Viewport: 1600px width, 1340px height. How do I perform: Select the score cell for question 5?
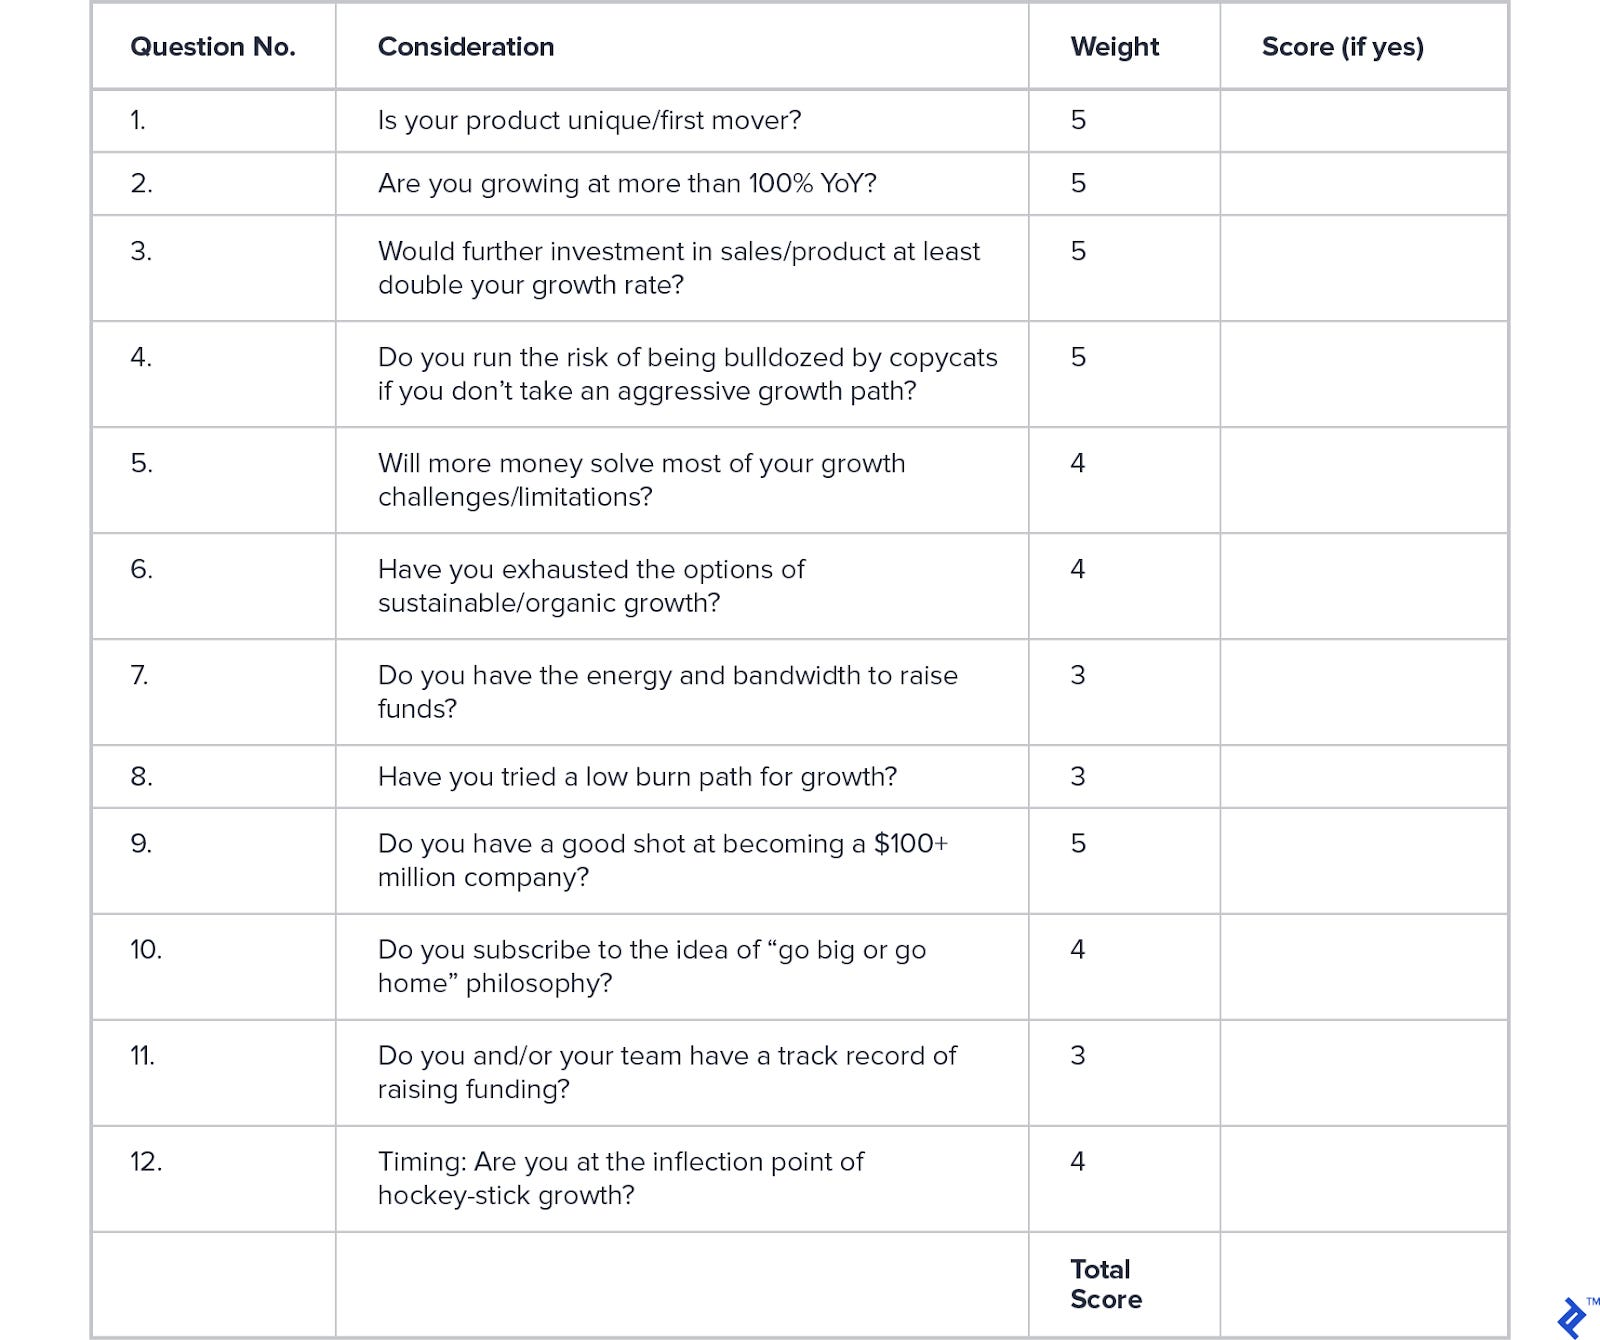click(x=1363, y=480)
